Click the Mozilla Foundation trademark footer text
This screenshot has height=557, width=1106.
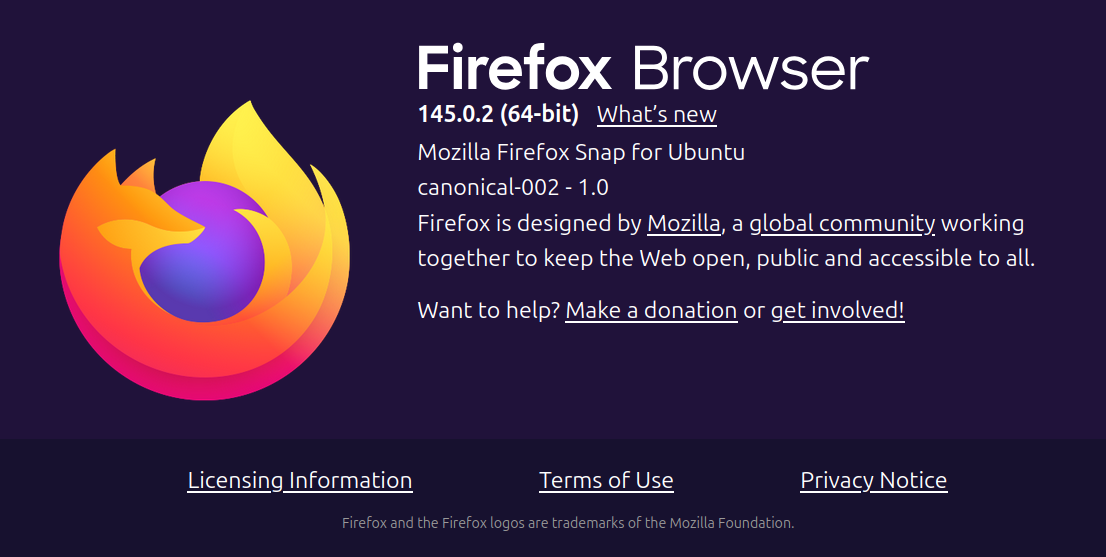point(568,523)
